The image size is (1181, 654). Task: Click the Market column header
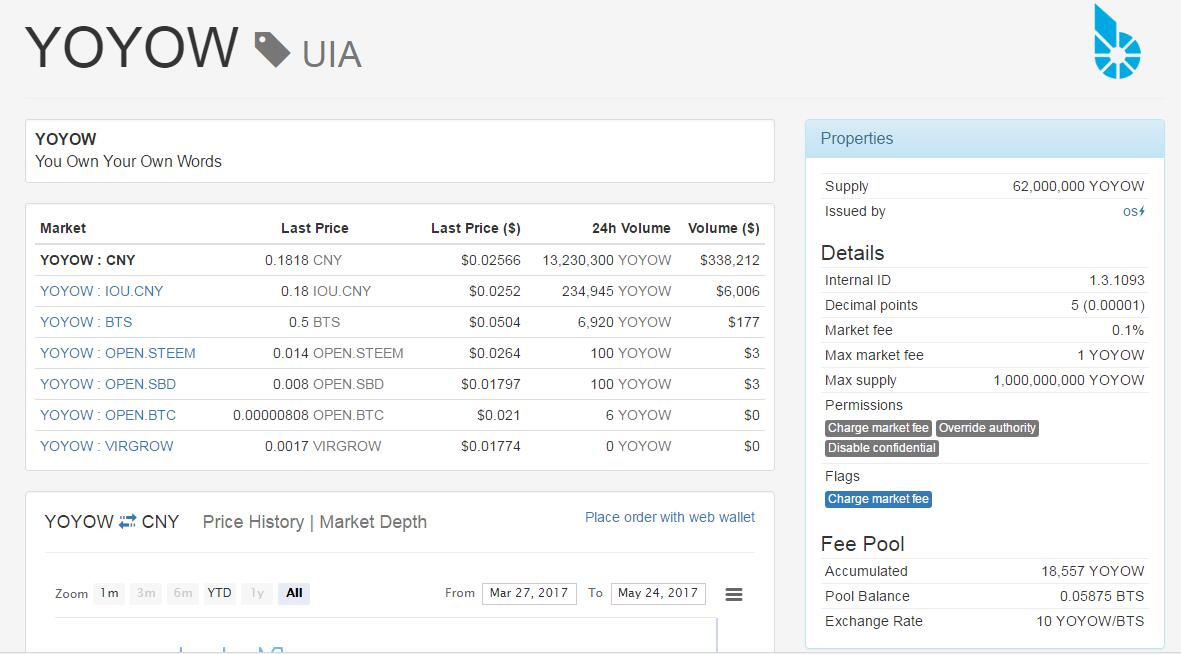[63, 228]
